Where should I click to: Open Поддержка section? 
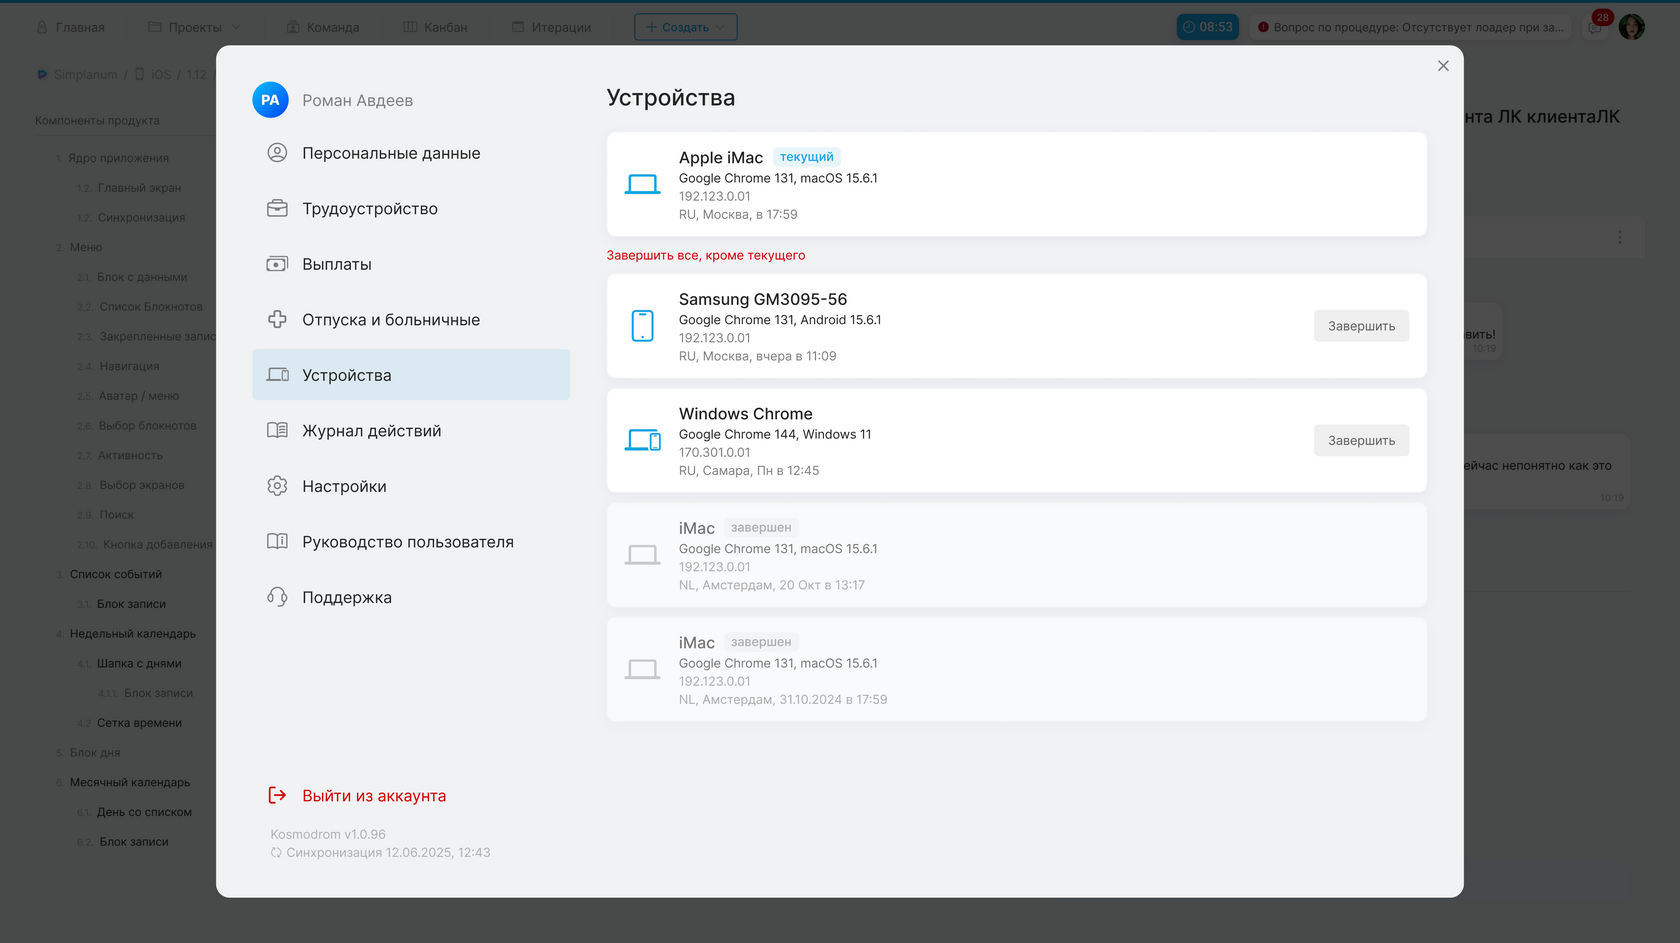(411, 597)
